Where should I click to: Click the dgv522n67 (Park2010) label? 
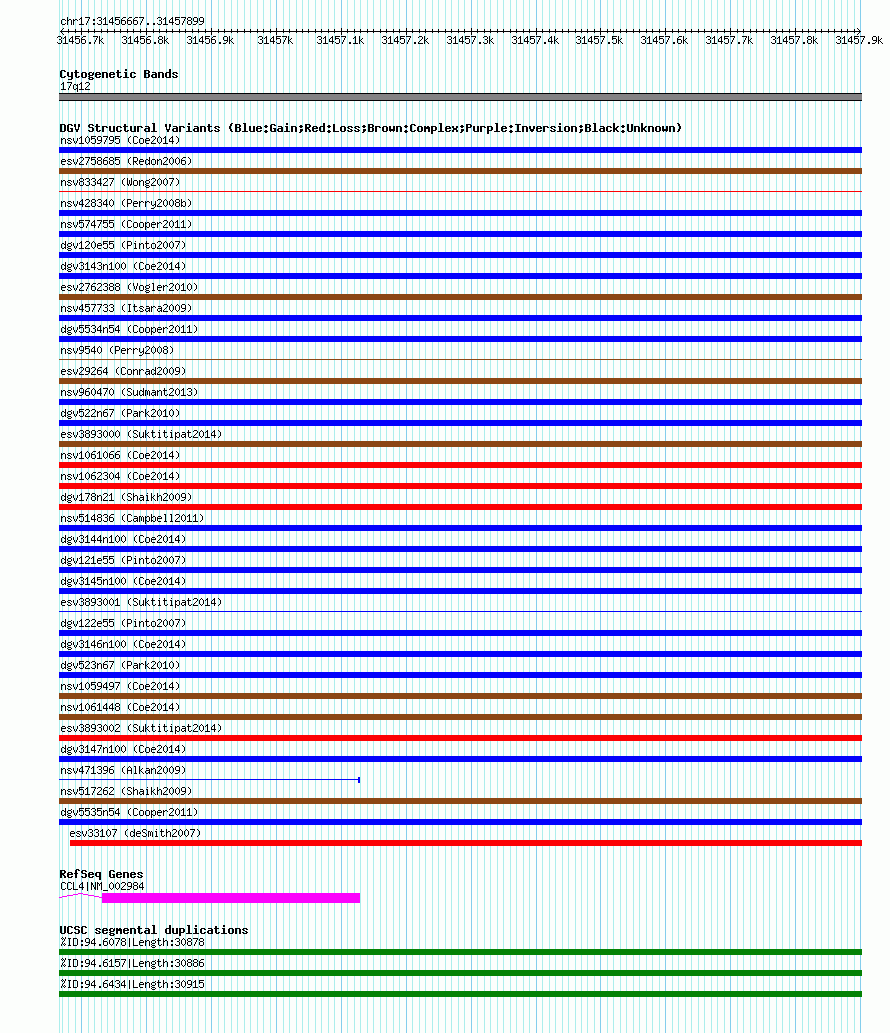[x=120, y=414]
